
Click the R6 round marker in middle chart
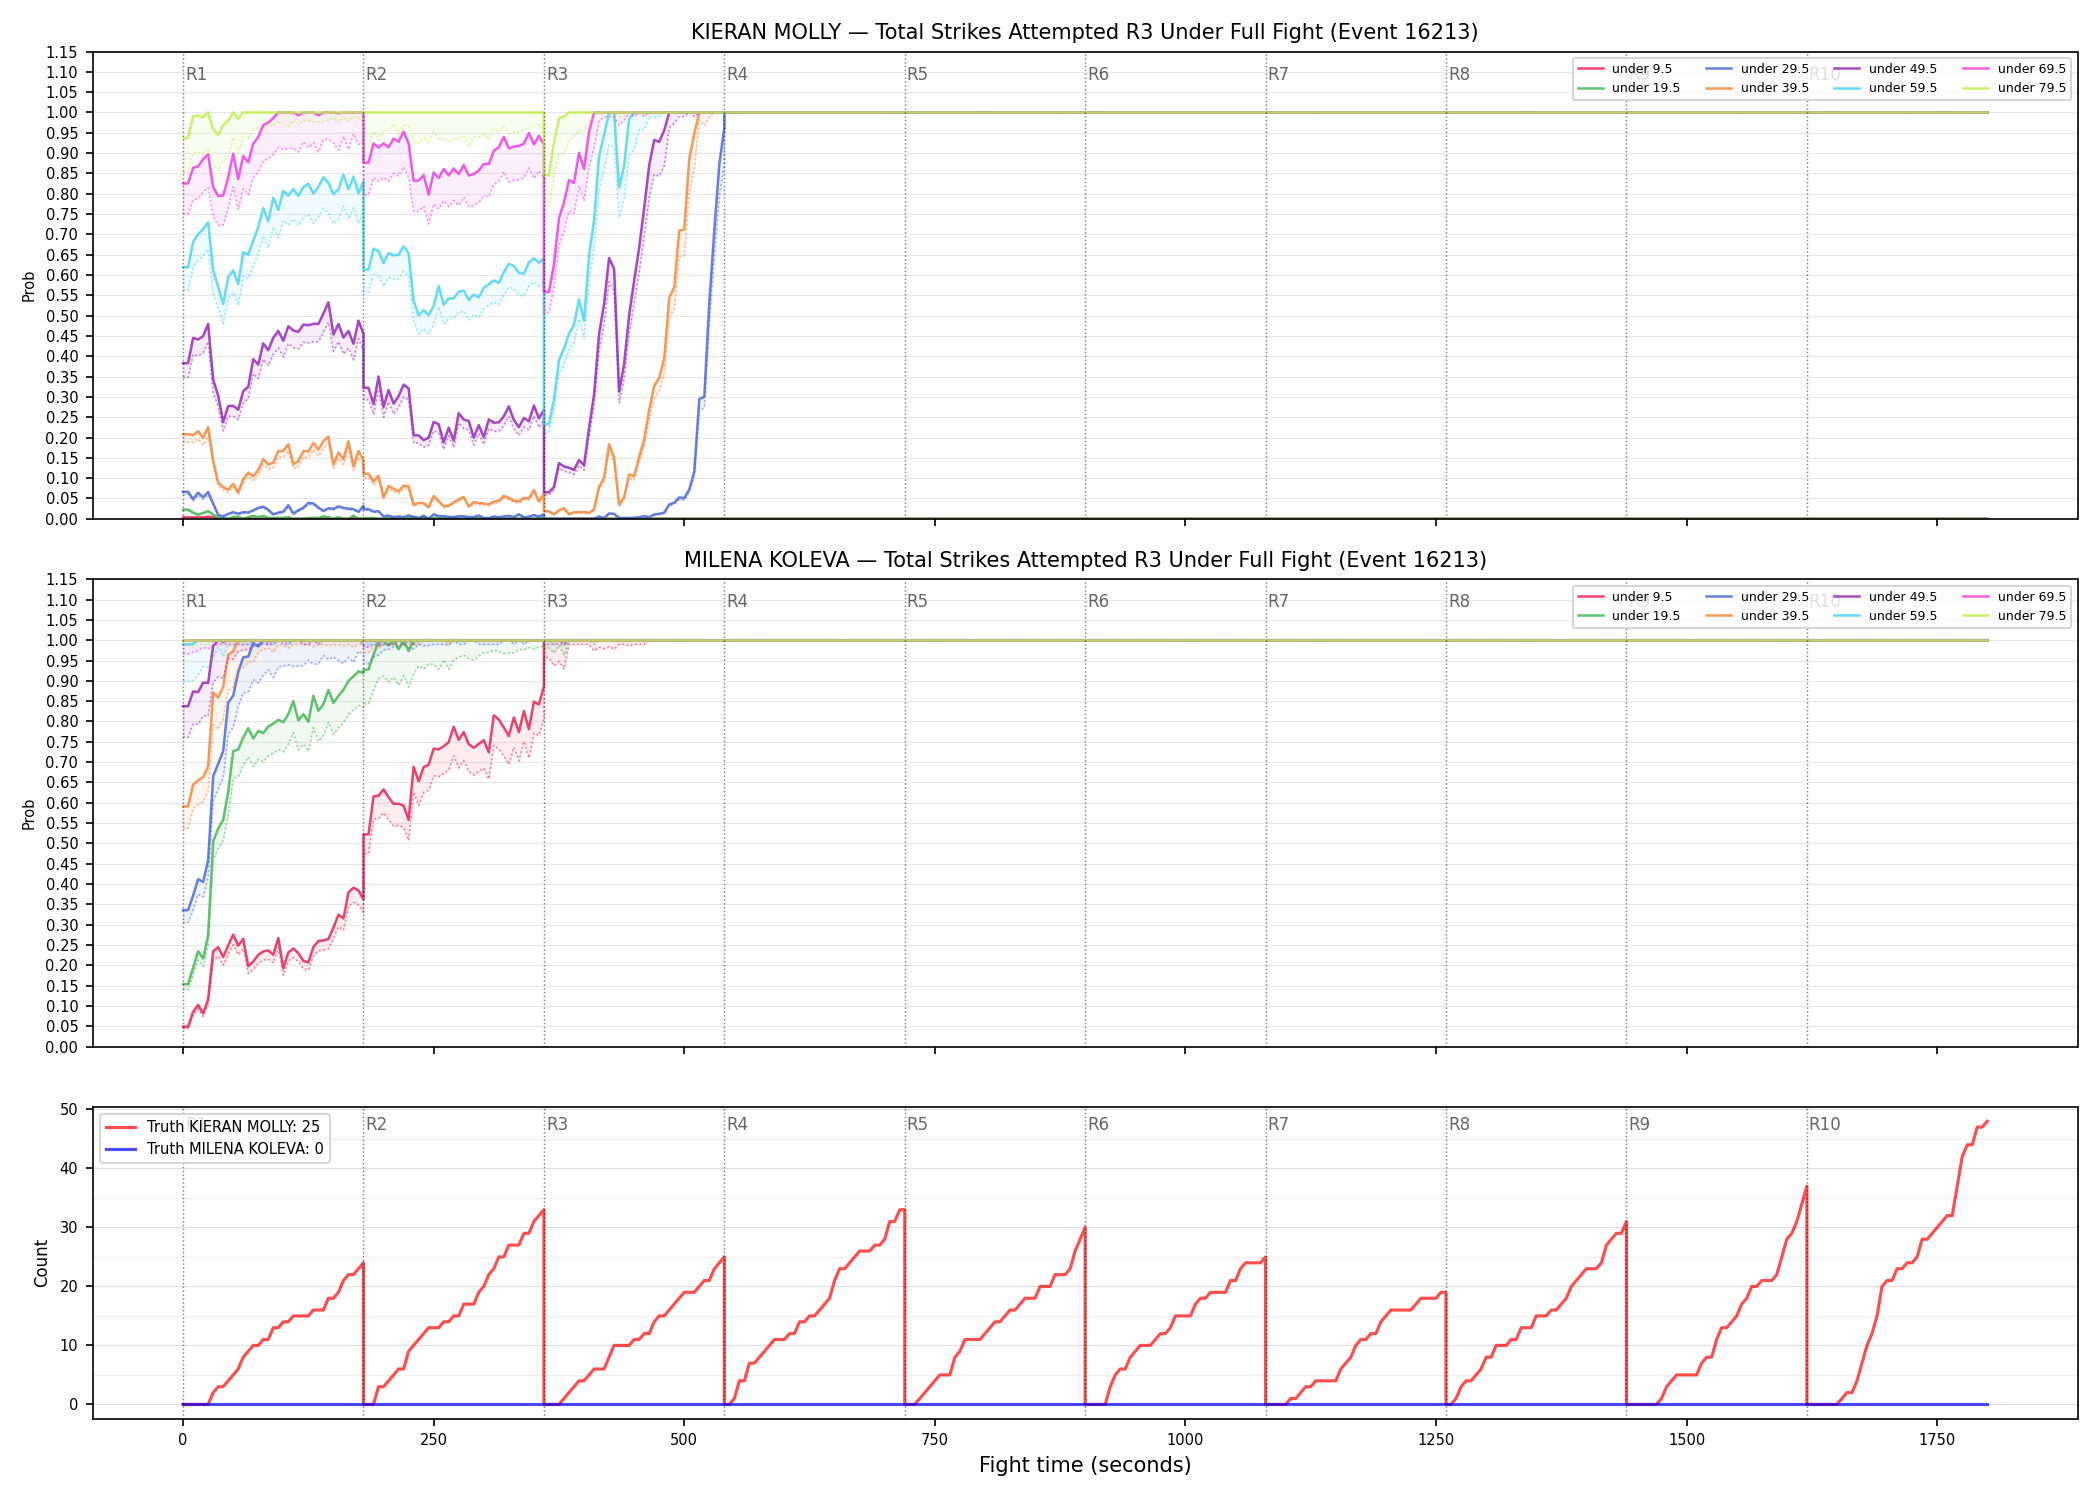click(1098, 601)
